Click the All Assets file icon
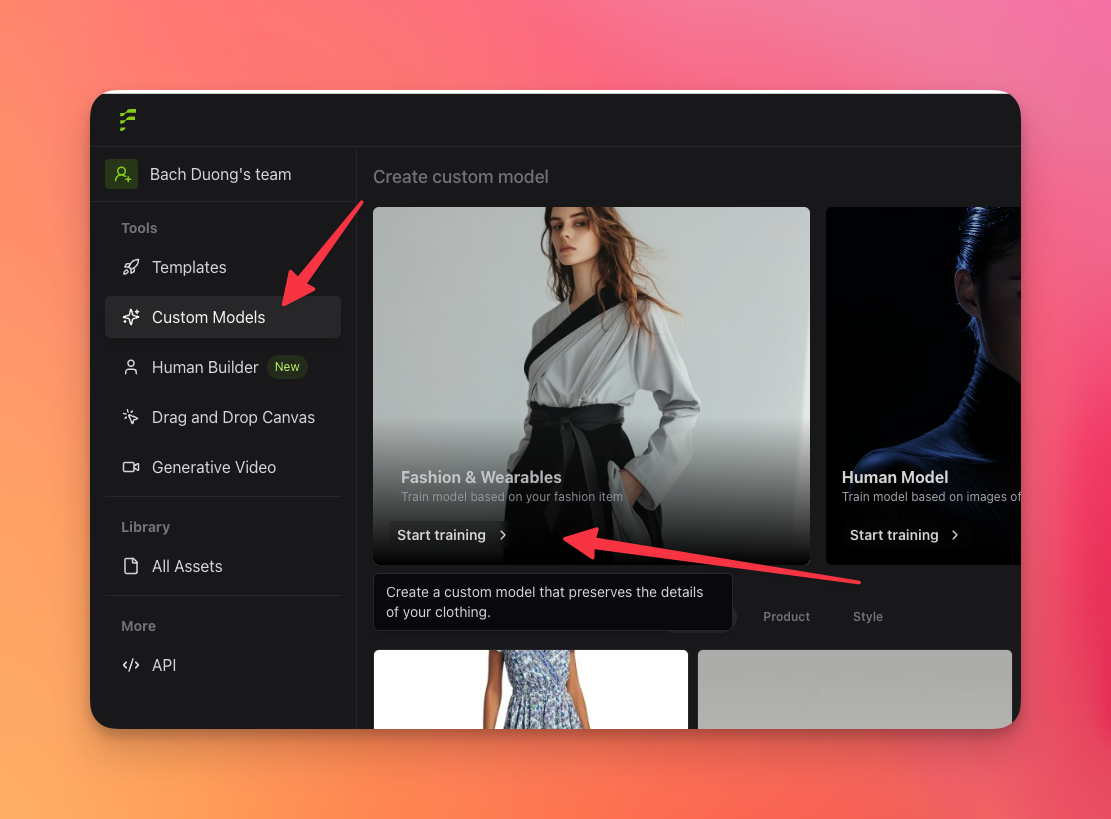Image resolution: width=1111 pixels, height=819 pixels. coord(131,566)
